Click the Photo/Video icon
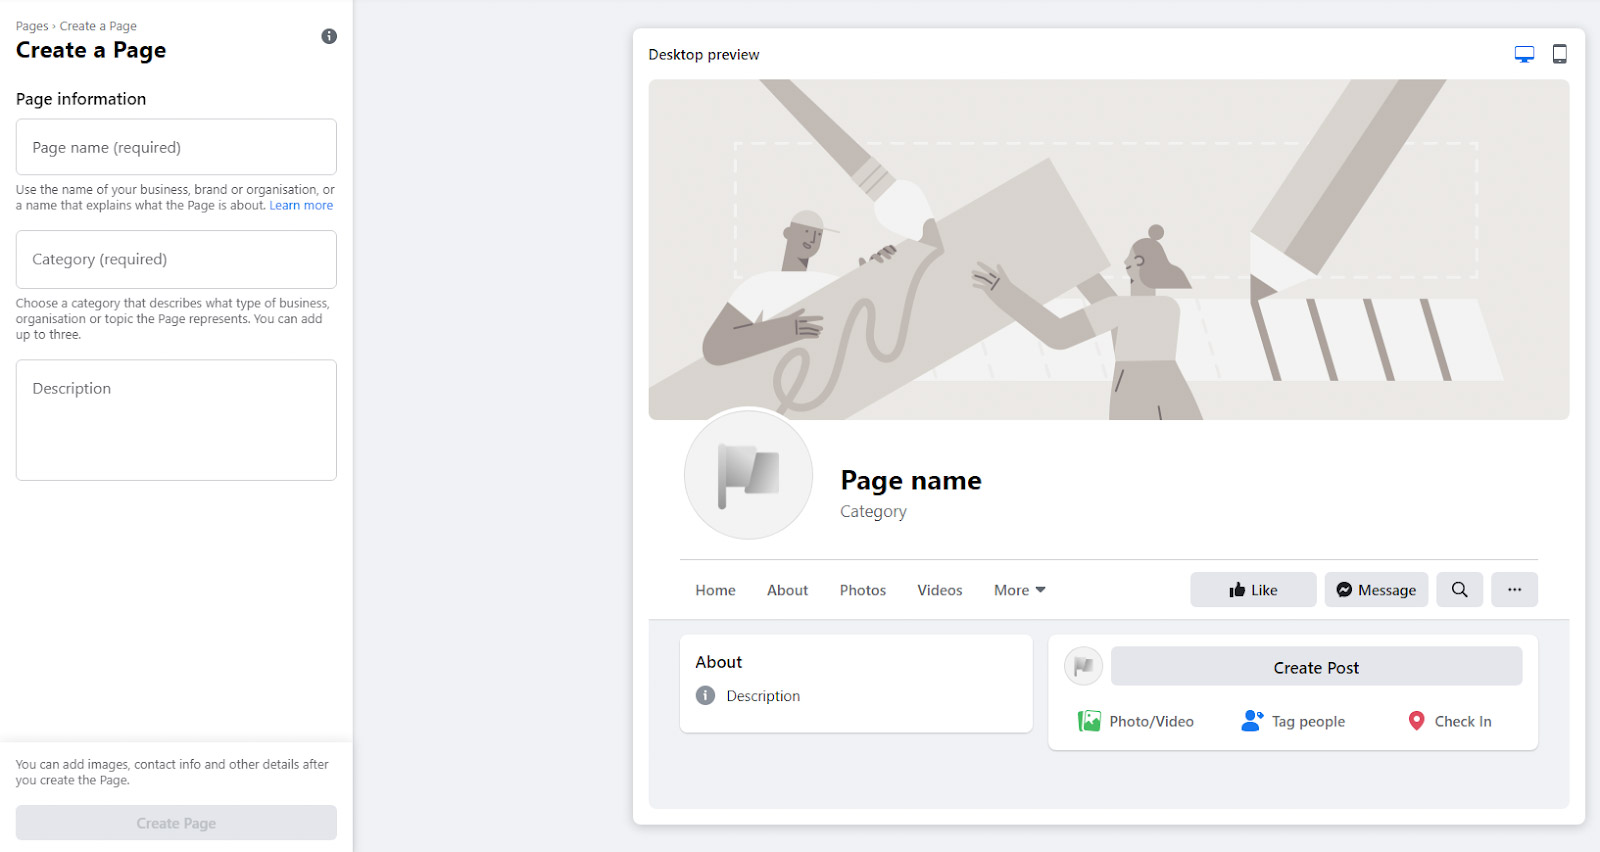 click(x=1089, y=721)
